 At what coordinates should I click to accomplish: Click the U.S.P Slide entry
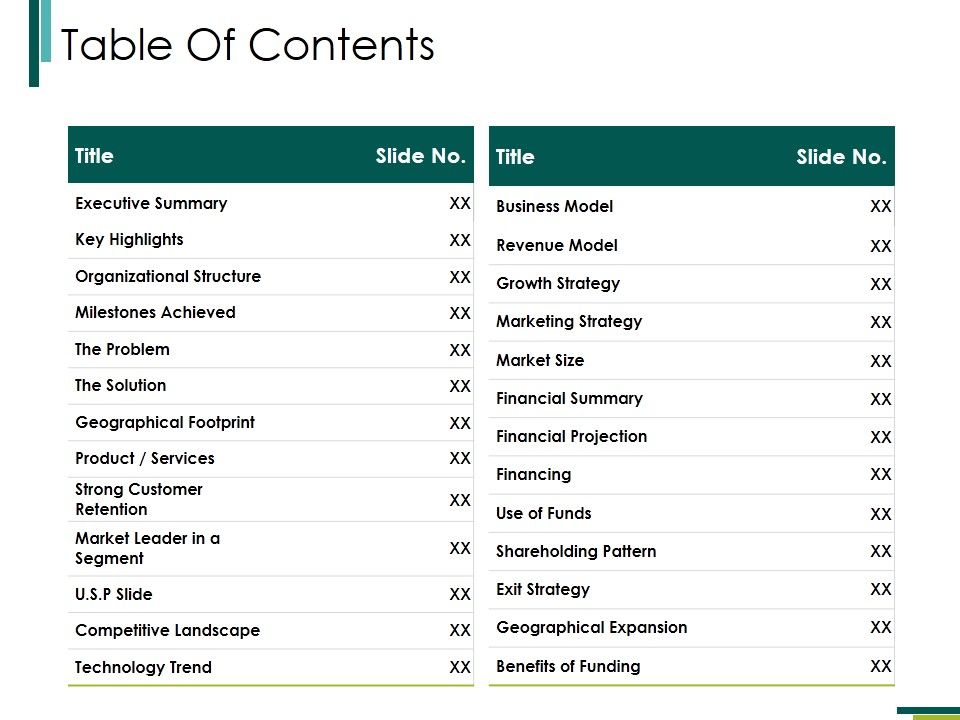114,595
